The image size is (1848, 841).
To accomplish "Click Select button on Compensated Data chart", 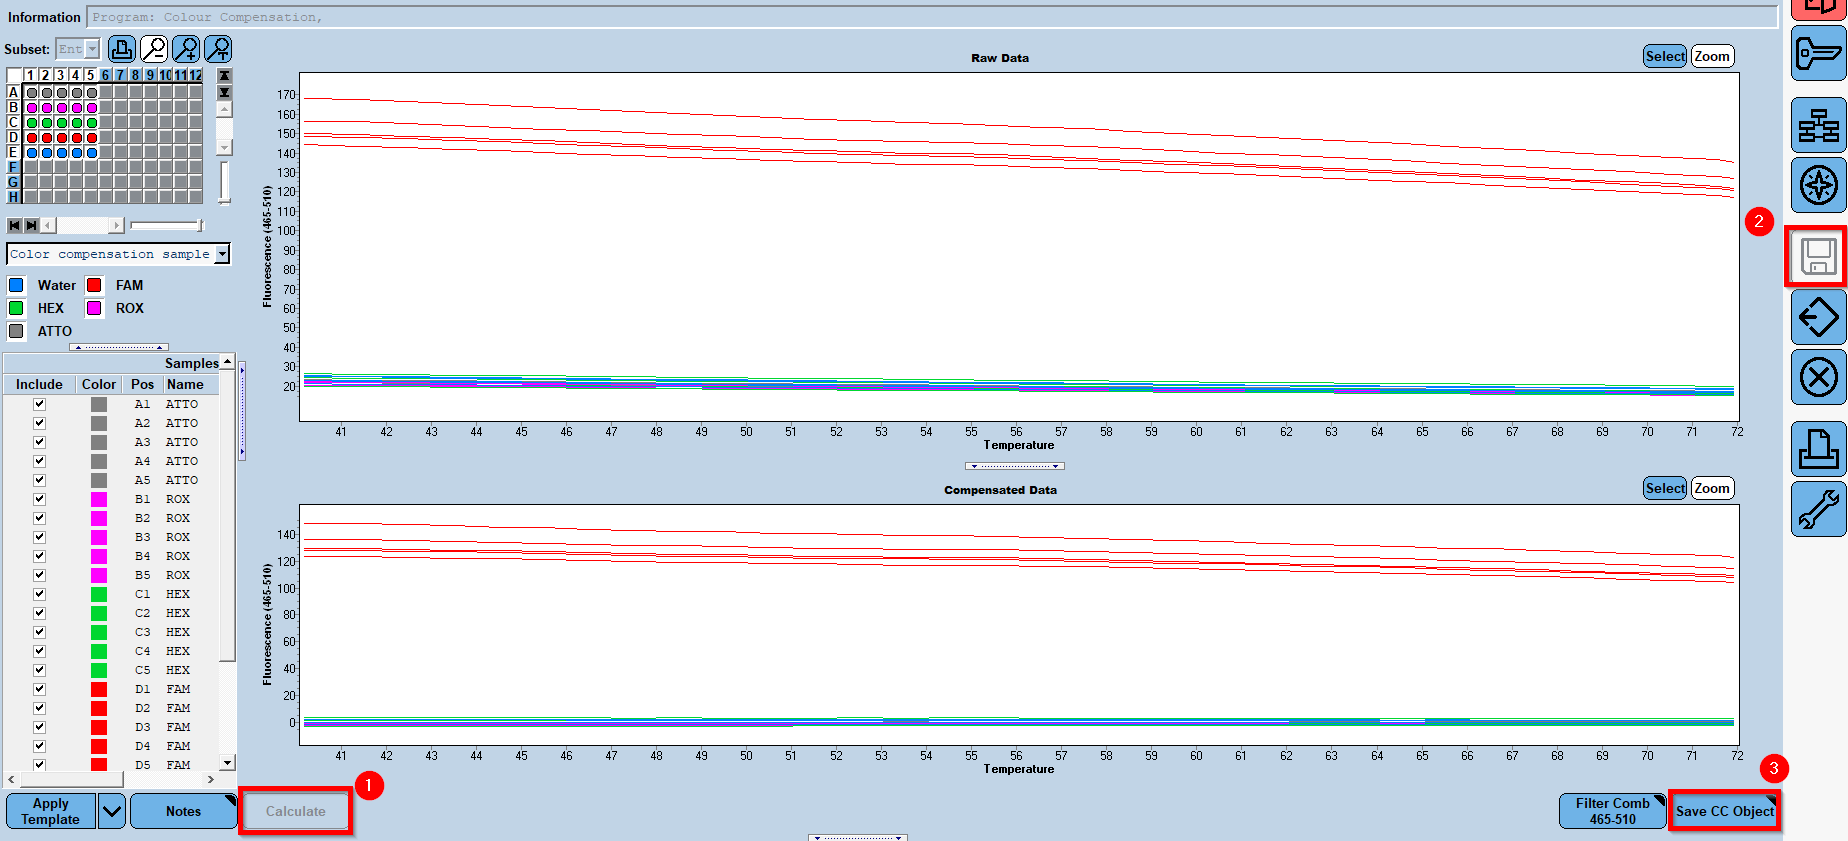I will [x=1665, y=488].
